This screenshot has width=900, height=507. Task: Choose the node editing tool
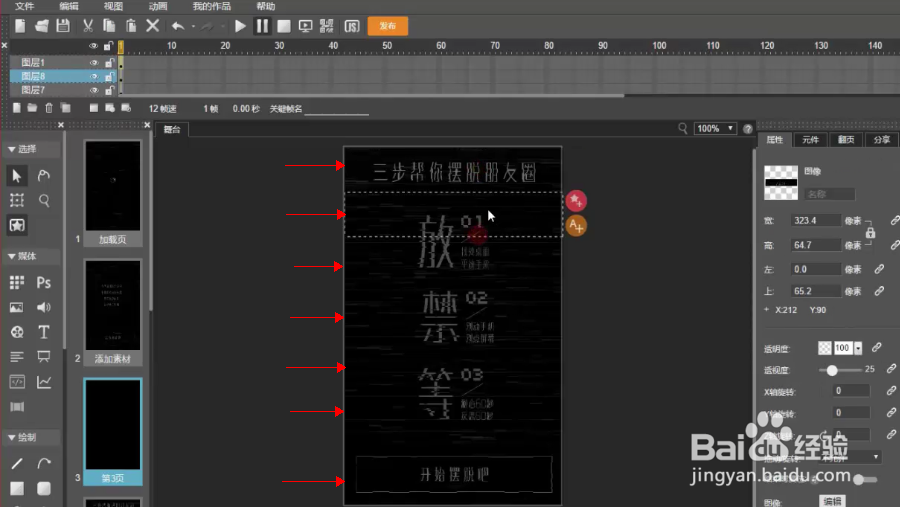pyautogui.click(x=44, y=175)
